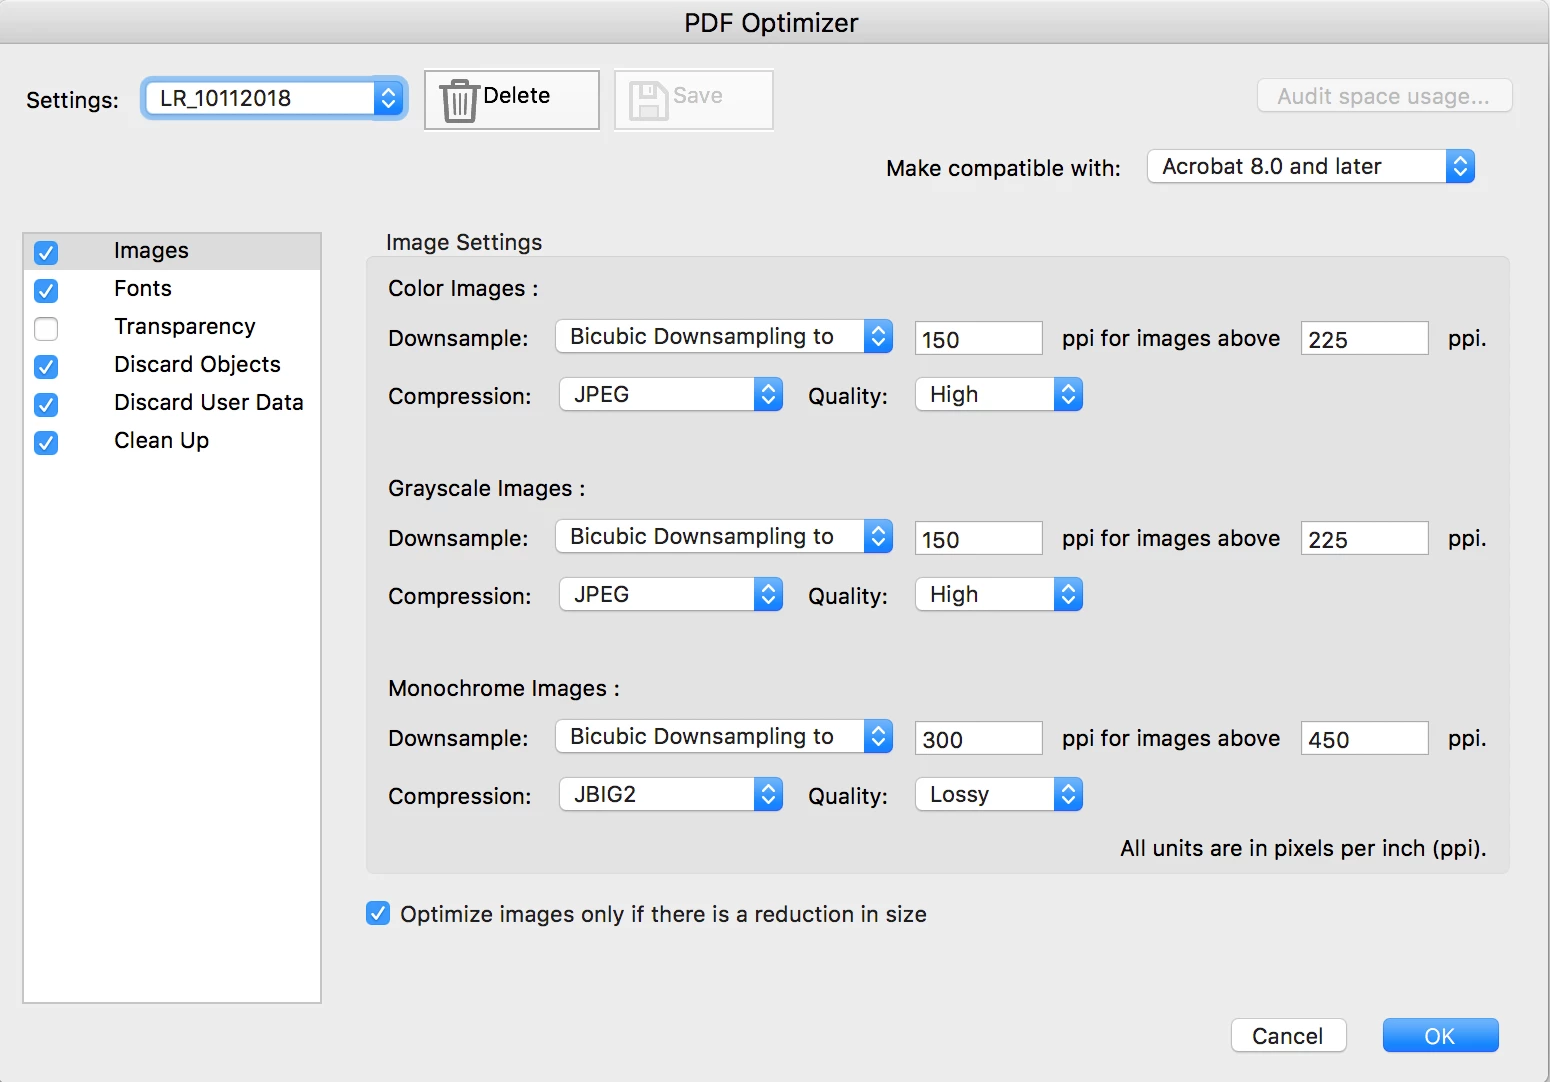The width and height of the screenshot is (1550, 1082).
Task: Click Grayscale Images threshold ppi field 225
Action: [x=1364, y=538]
